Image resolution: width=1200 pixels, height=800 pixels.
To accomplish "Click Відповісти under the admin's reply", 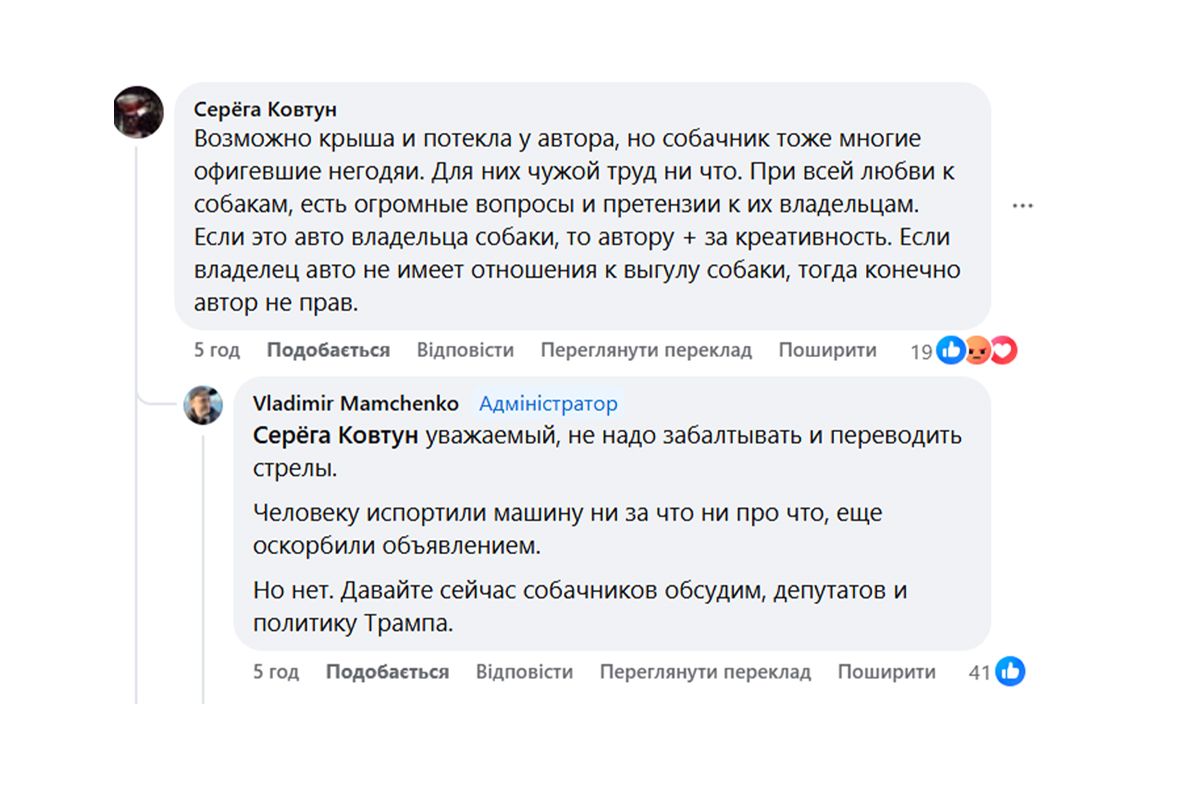I will pos(524,672).
